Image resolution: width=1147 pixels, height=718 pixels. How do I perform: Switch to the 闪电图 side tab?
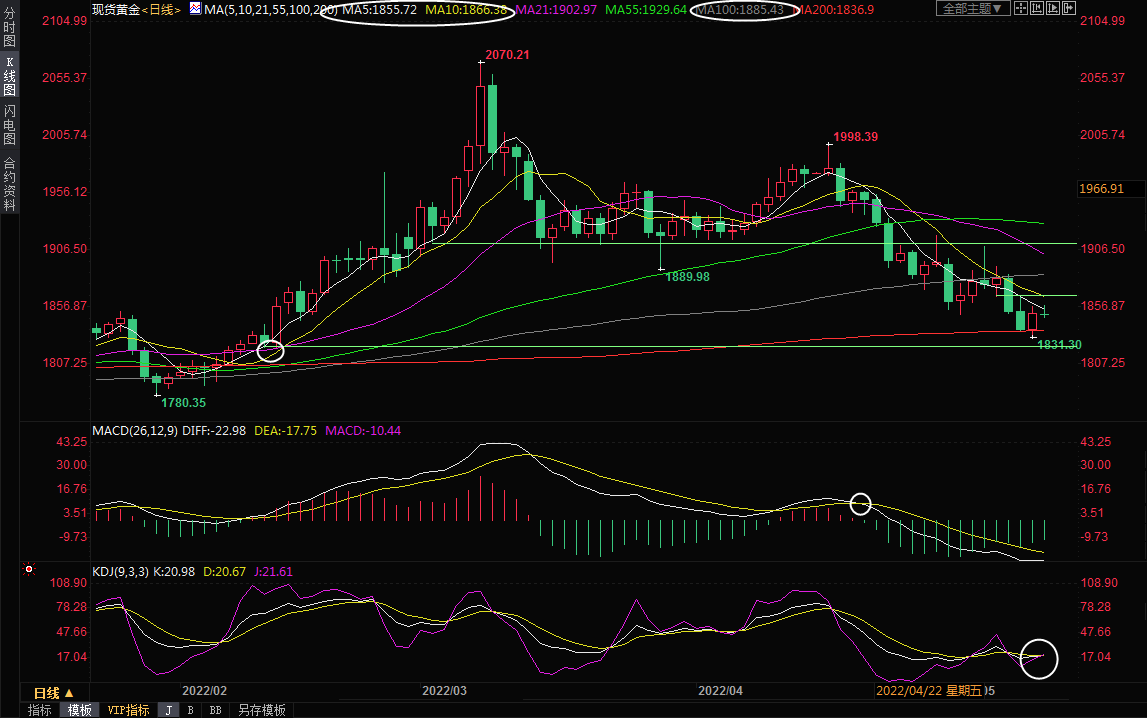pyautogui.click(x=9, y=125)
